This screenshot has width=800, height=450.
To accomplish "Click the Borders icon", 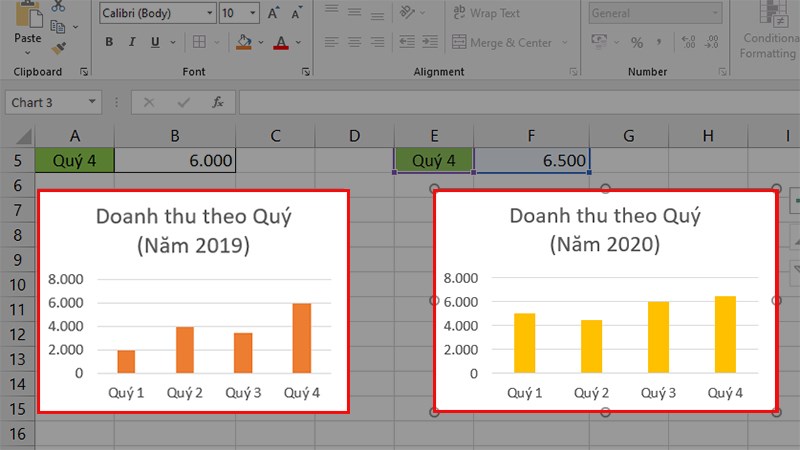I will [199, 42].
